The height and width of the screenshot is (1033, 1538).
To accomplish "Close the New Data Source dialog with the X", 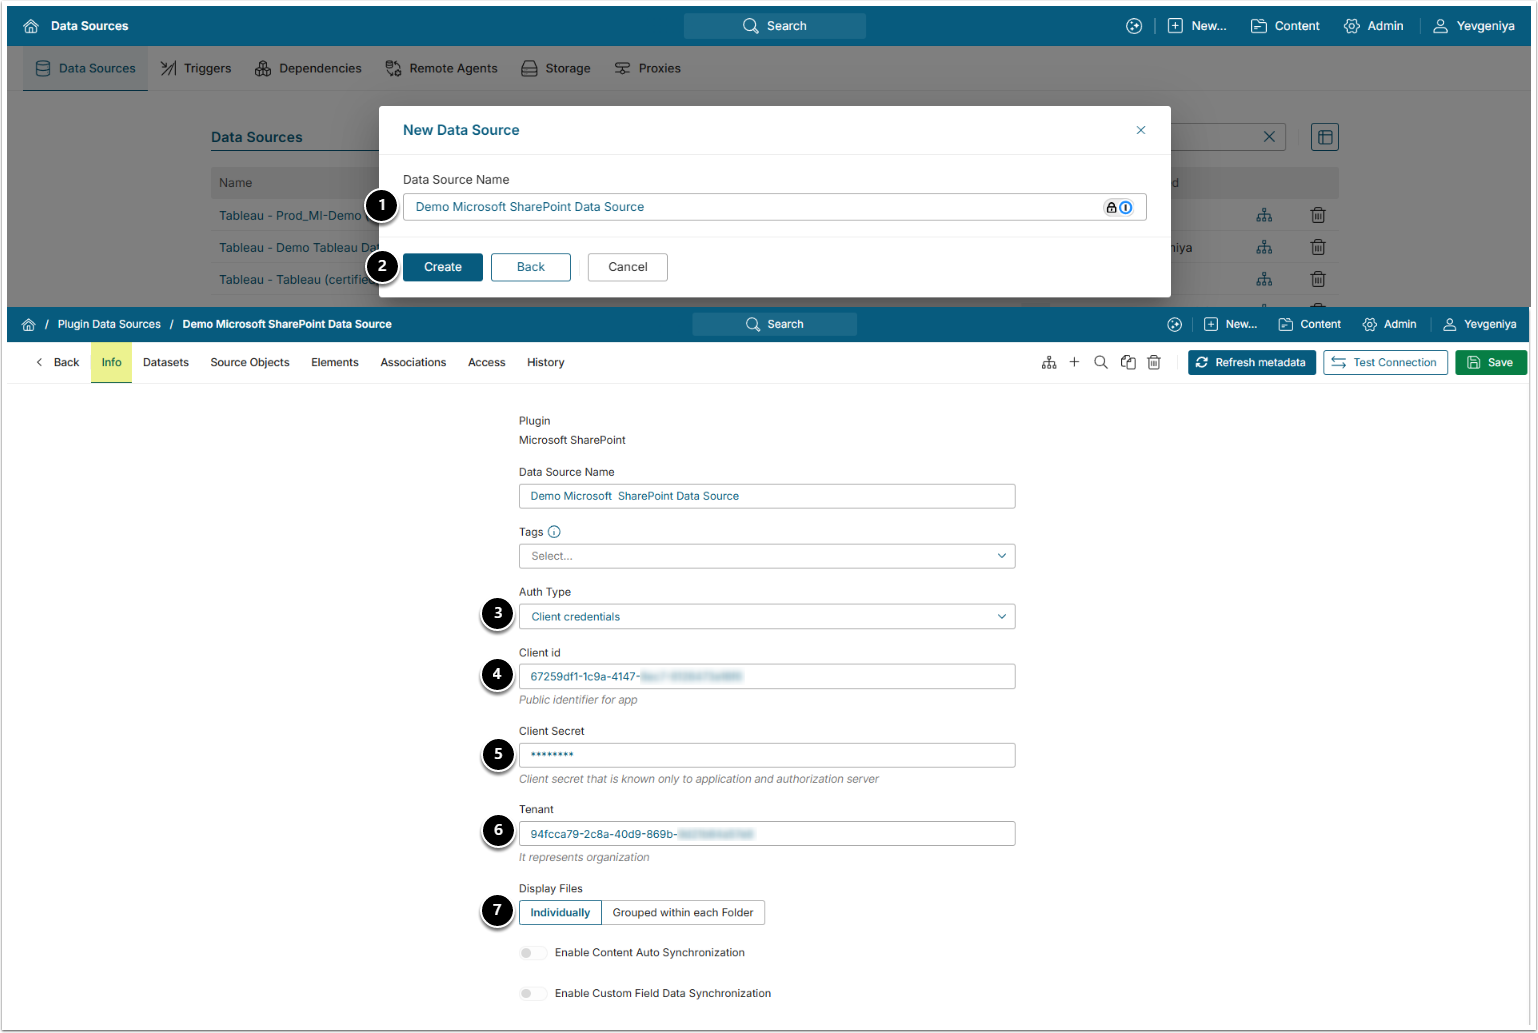I will pos(1141,130).
